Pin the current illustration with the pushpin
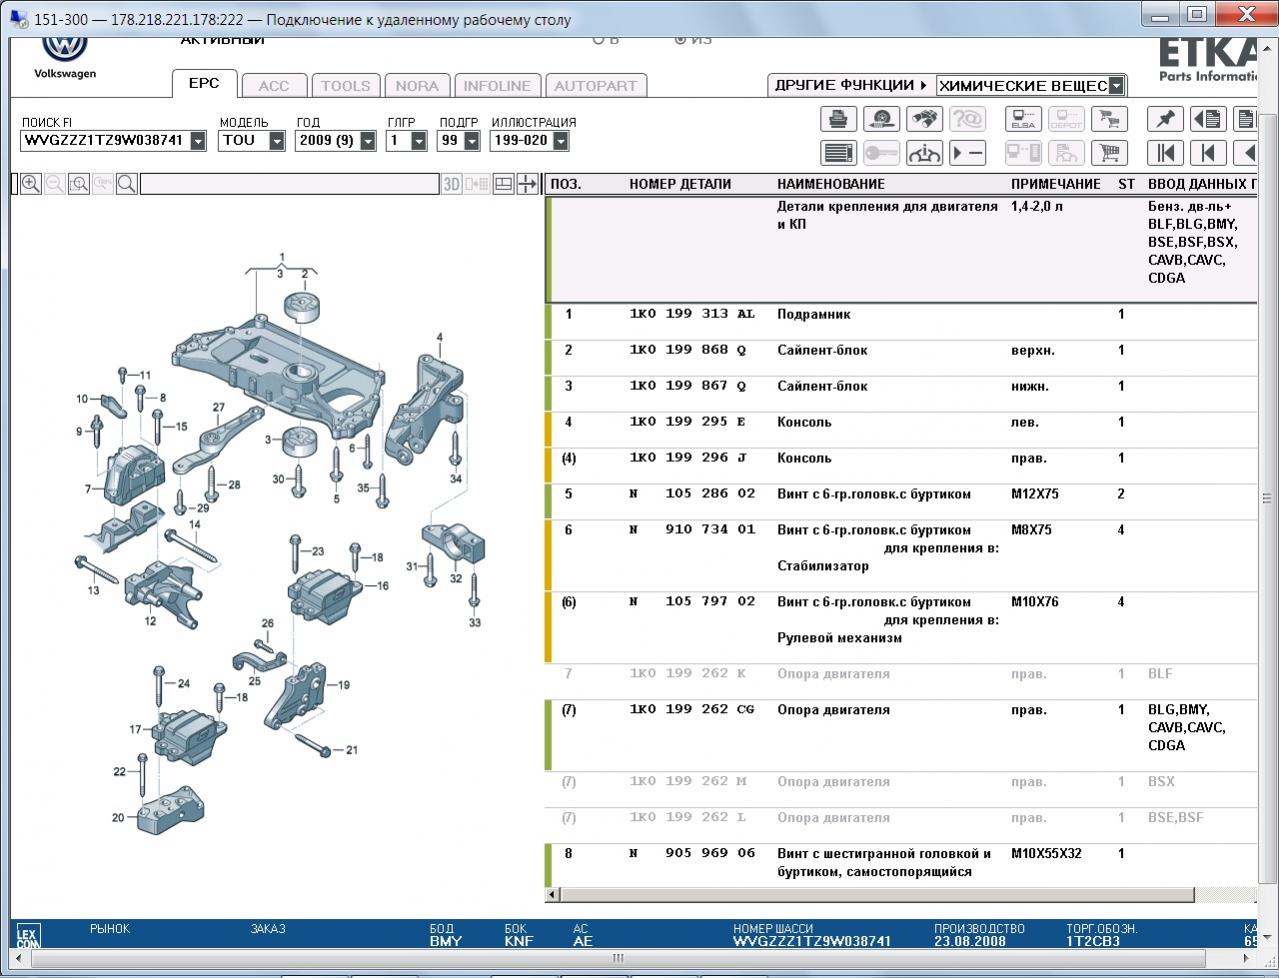This screenshot has width=1279, height=978. click(x=1165, y=119)
